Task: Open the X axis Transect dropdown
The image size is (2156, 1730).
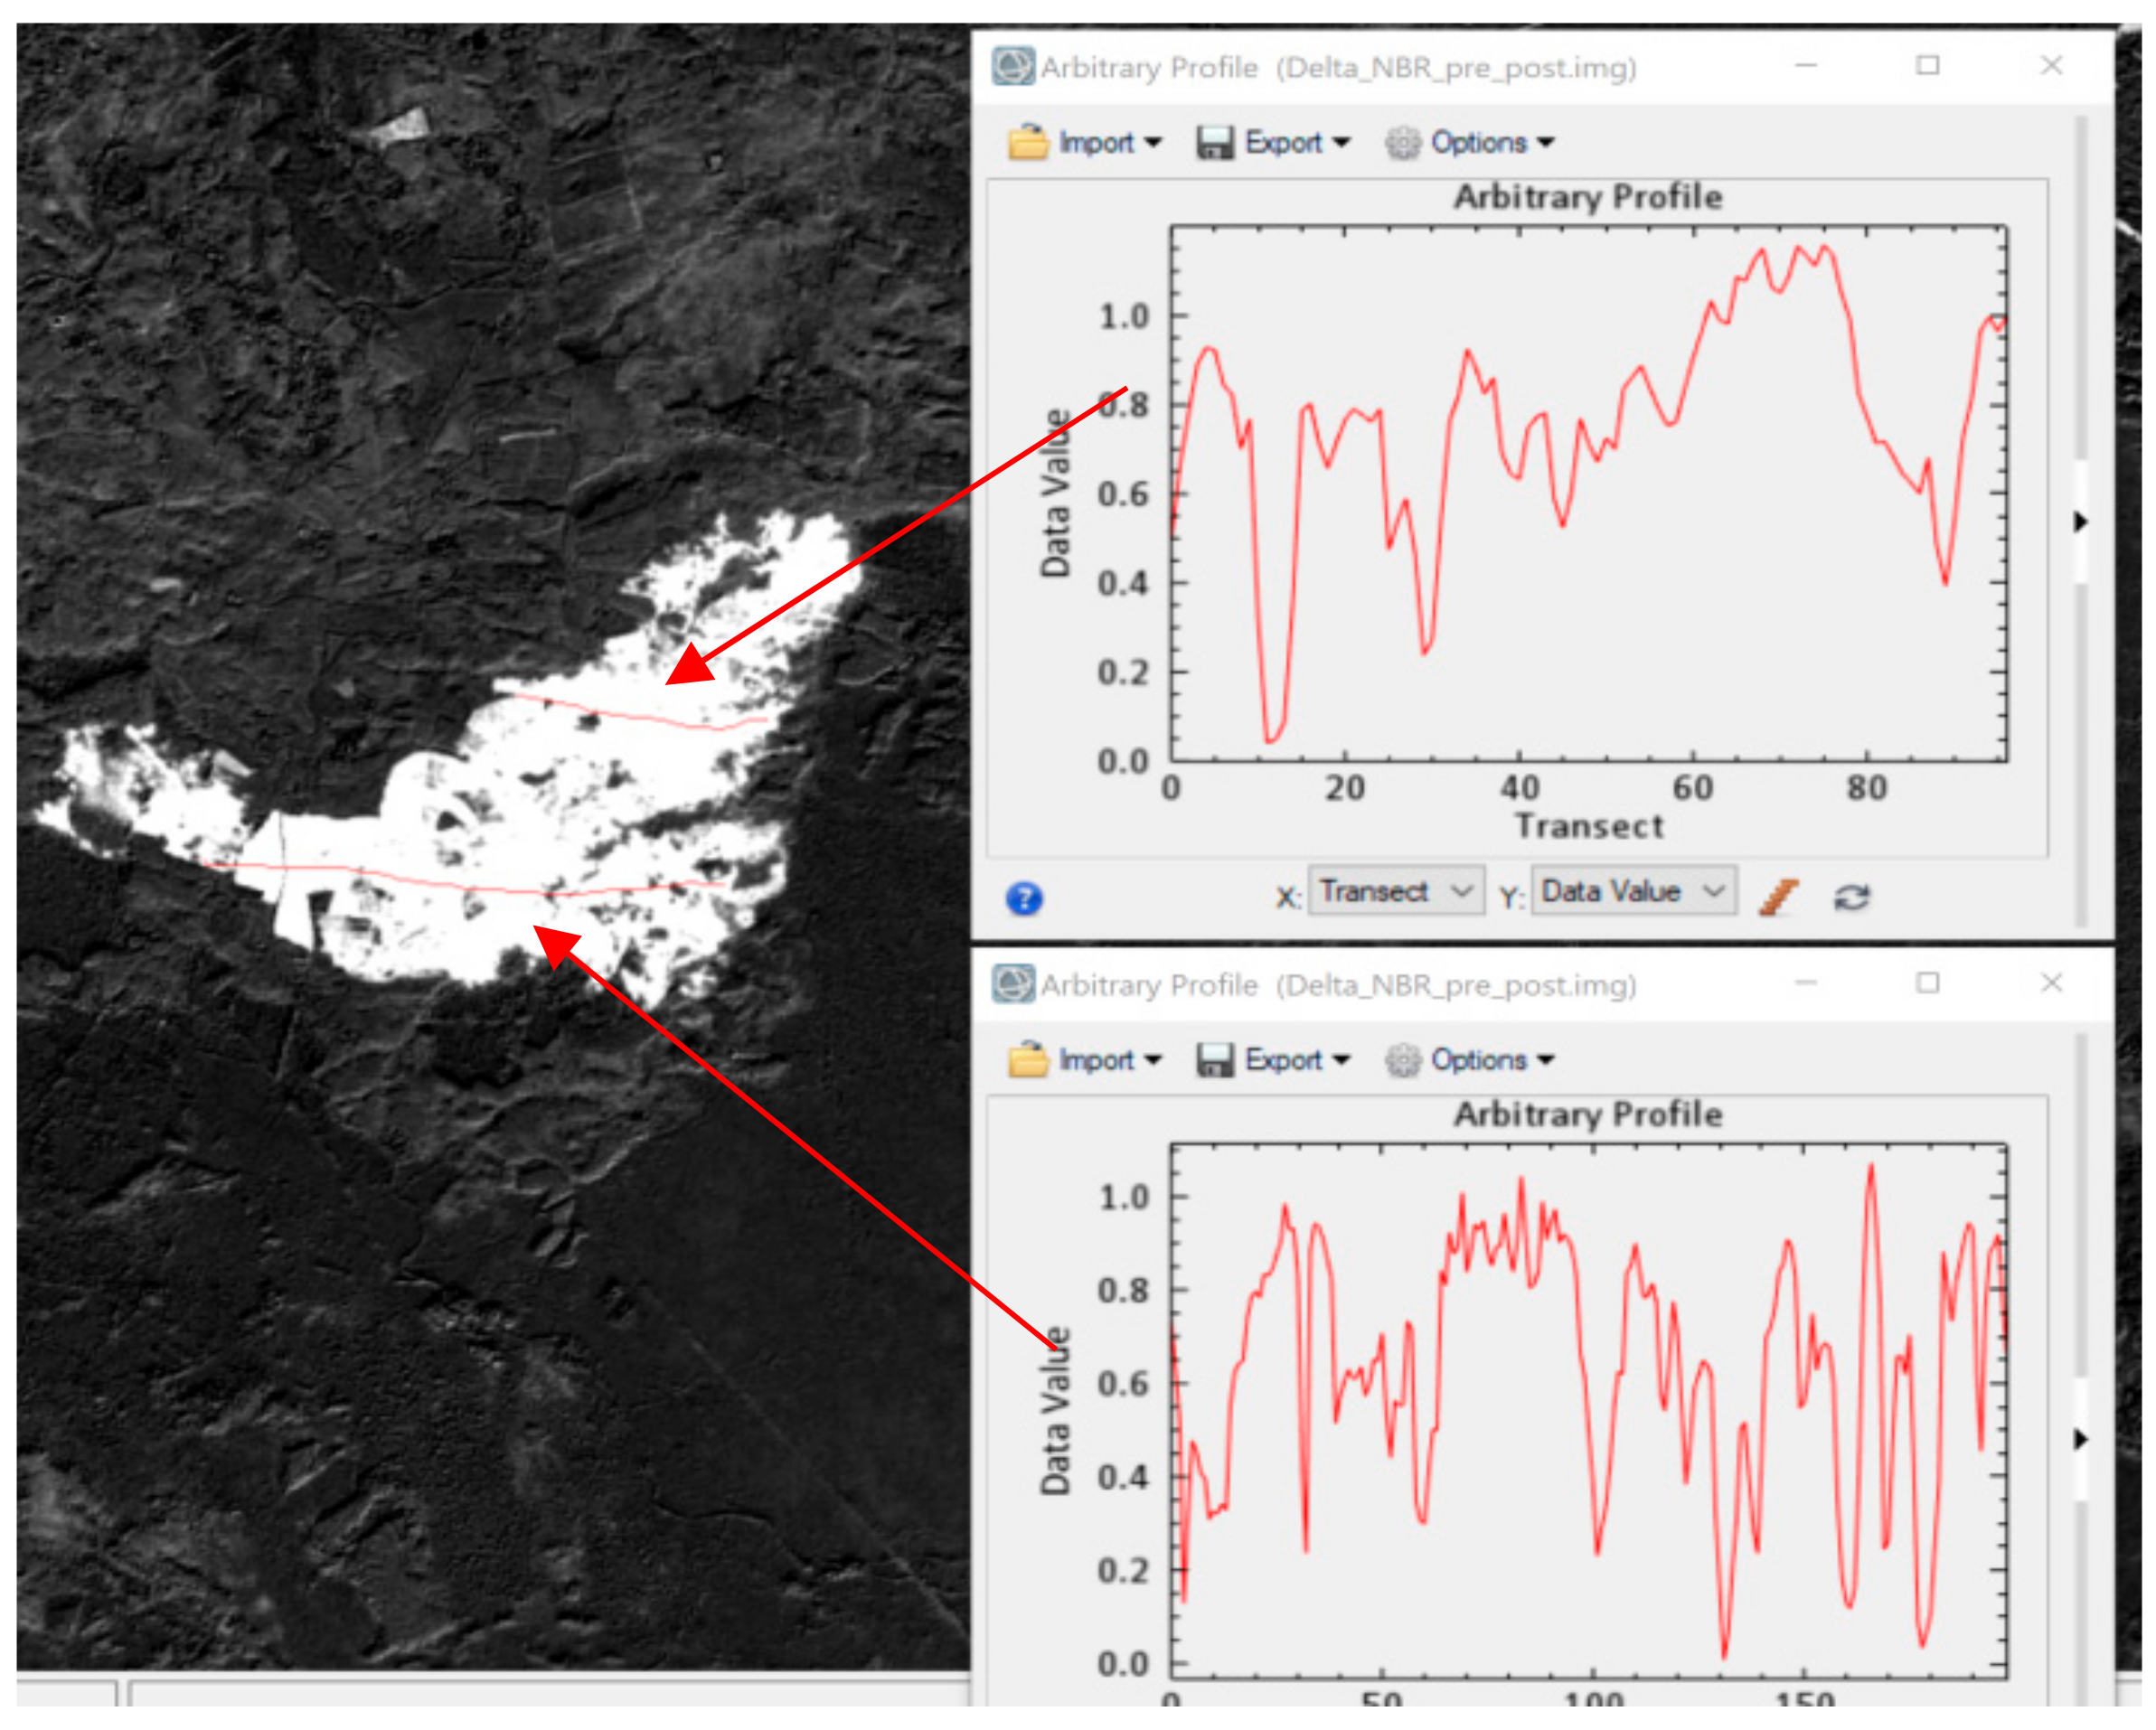Action: point(1395,890)
